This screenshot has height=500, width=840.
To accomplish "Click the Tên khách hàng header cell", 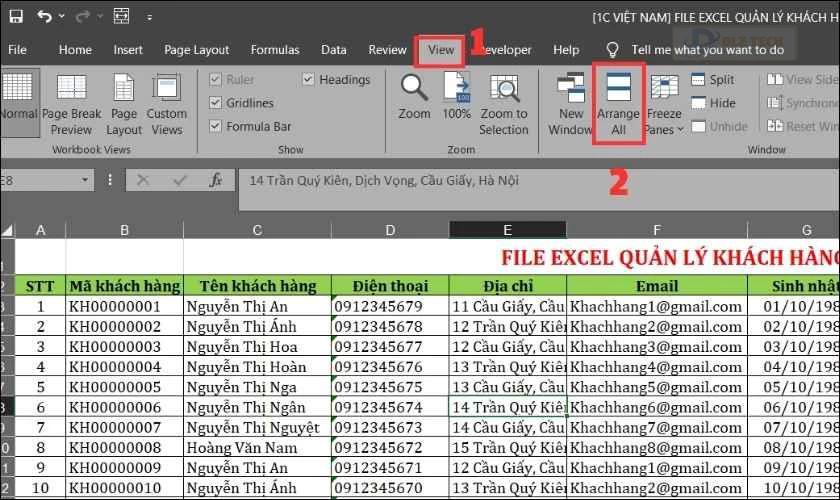I will tap(257, 286).
